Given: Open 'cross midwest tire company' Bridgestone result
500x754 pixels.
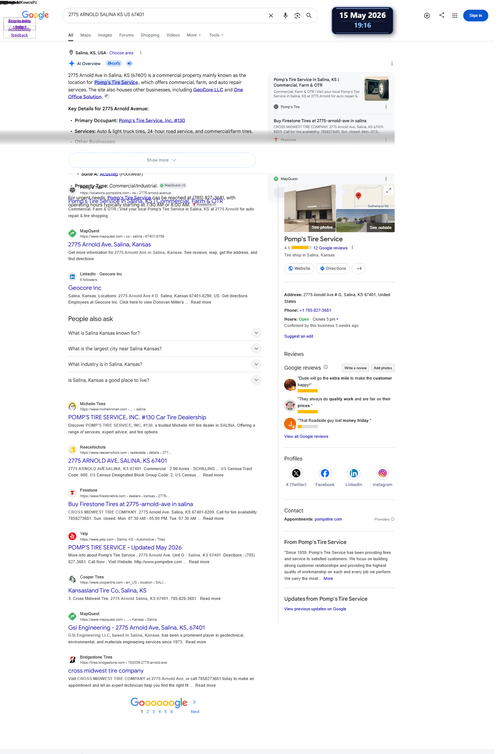Looking at the screenshot, I should 106,670.
